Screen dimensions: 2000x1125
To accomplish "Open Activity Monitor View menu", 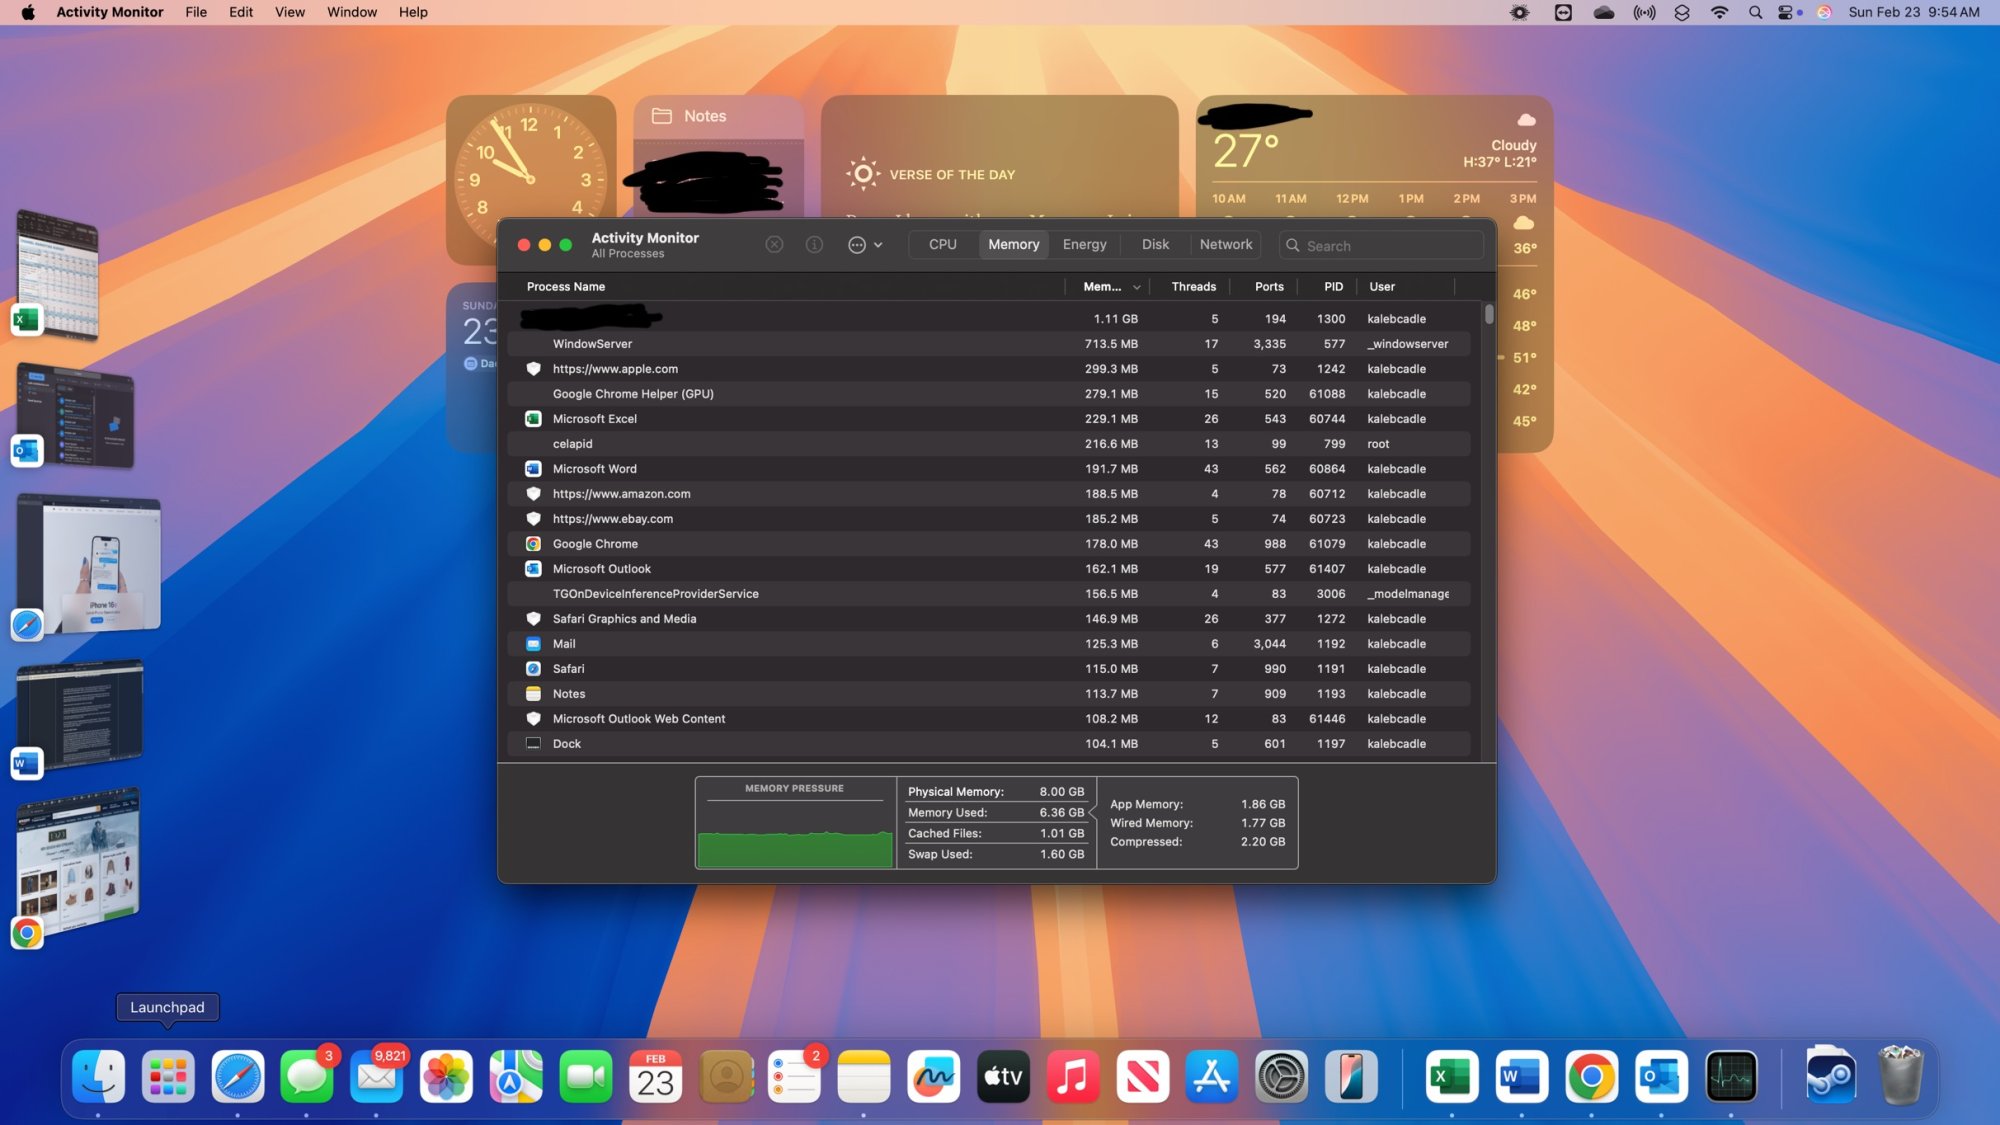I will 288,12.
